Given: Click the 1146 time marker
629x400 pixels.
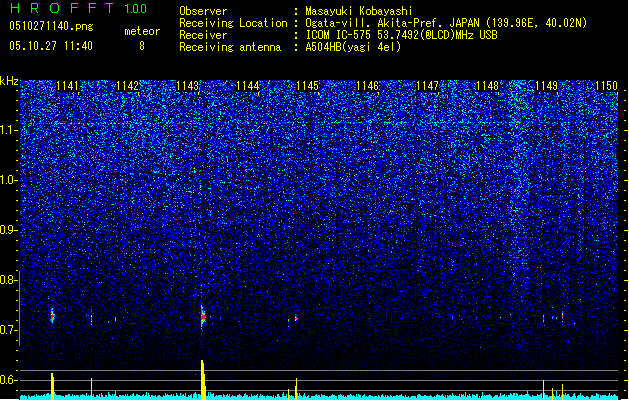Looking at the screenshot, I should click(367, 86).
